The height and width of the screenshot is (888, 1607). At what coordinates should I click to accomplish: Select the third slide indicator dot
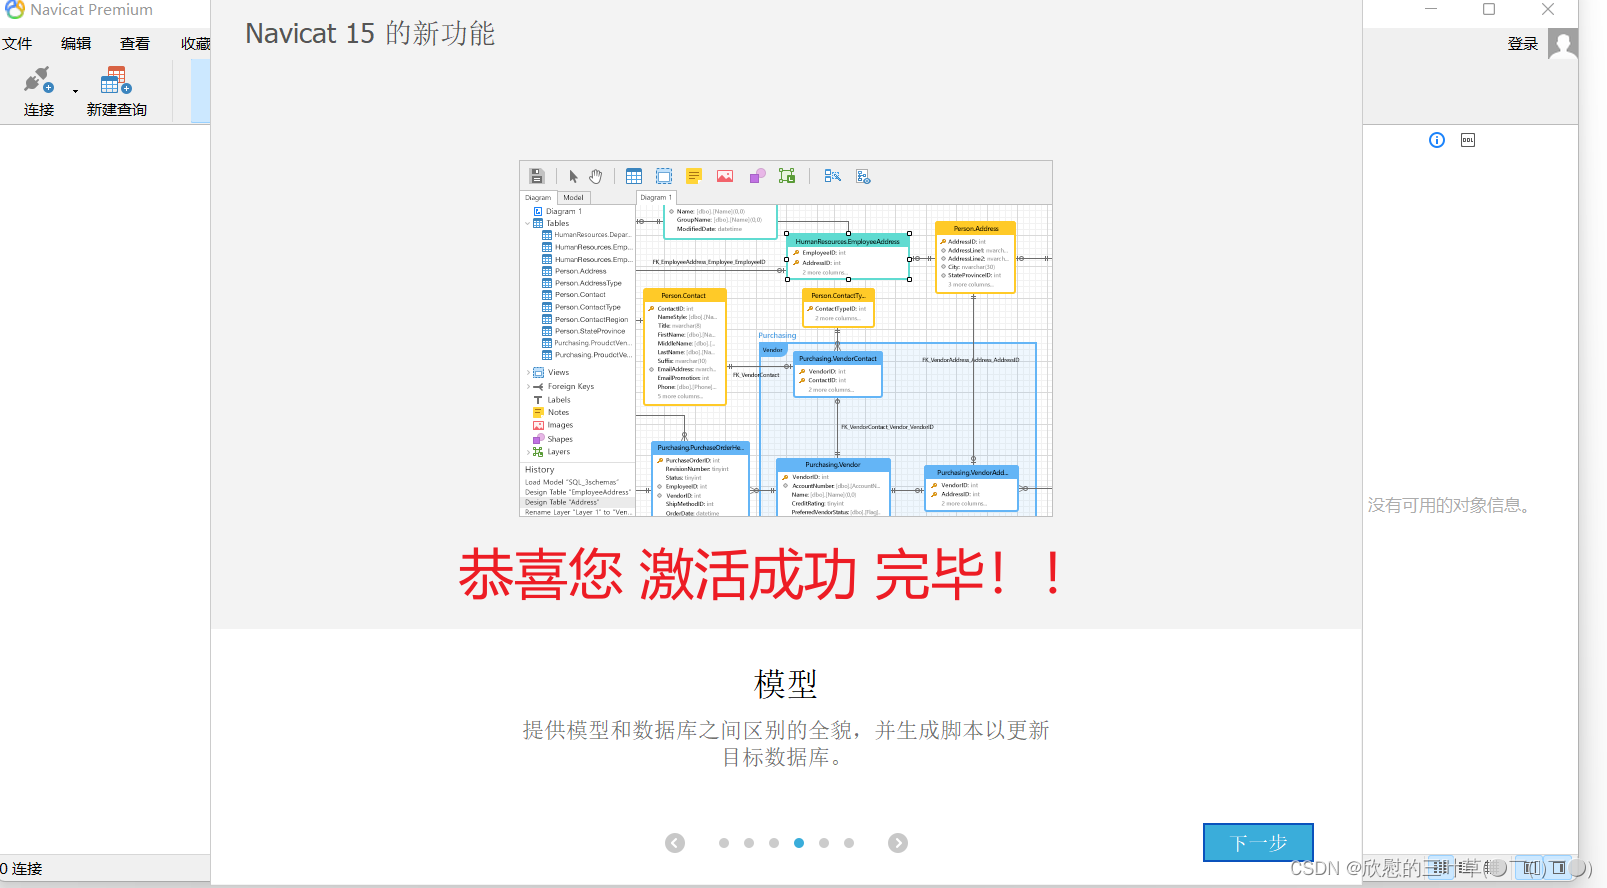tap(774, 843)
